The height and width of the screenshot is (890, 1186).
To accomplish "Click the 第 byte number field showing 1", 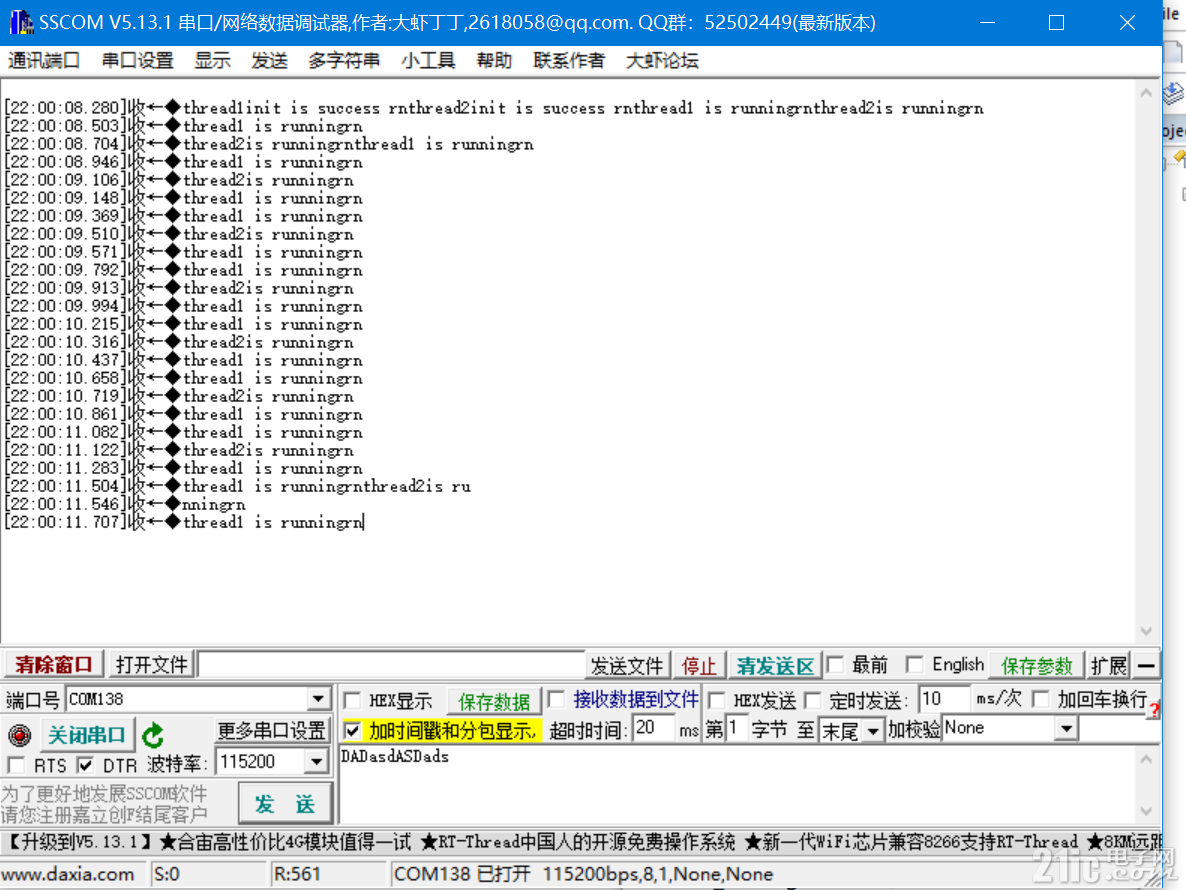I will [x=735, y=729].
